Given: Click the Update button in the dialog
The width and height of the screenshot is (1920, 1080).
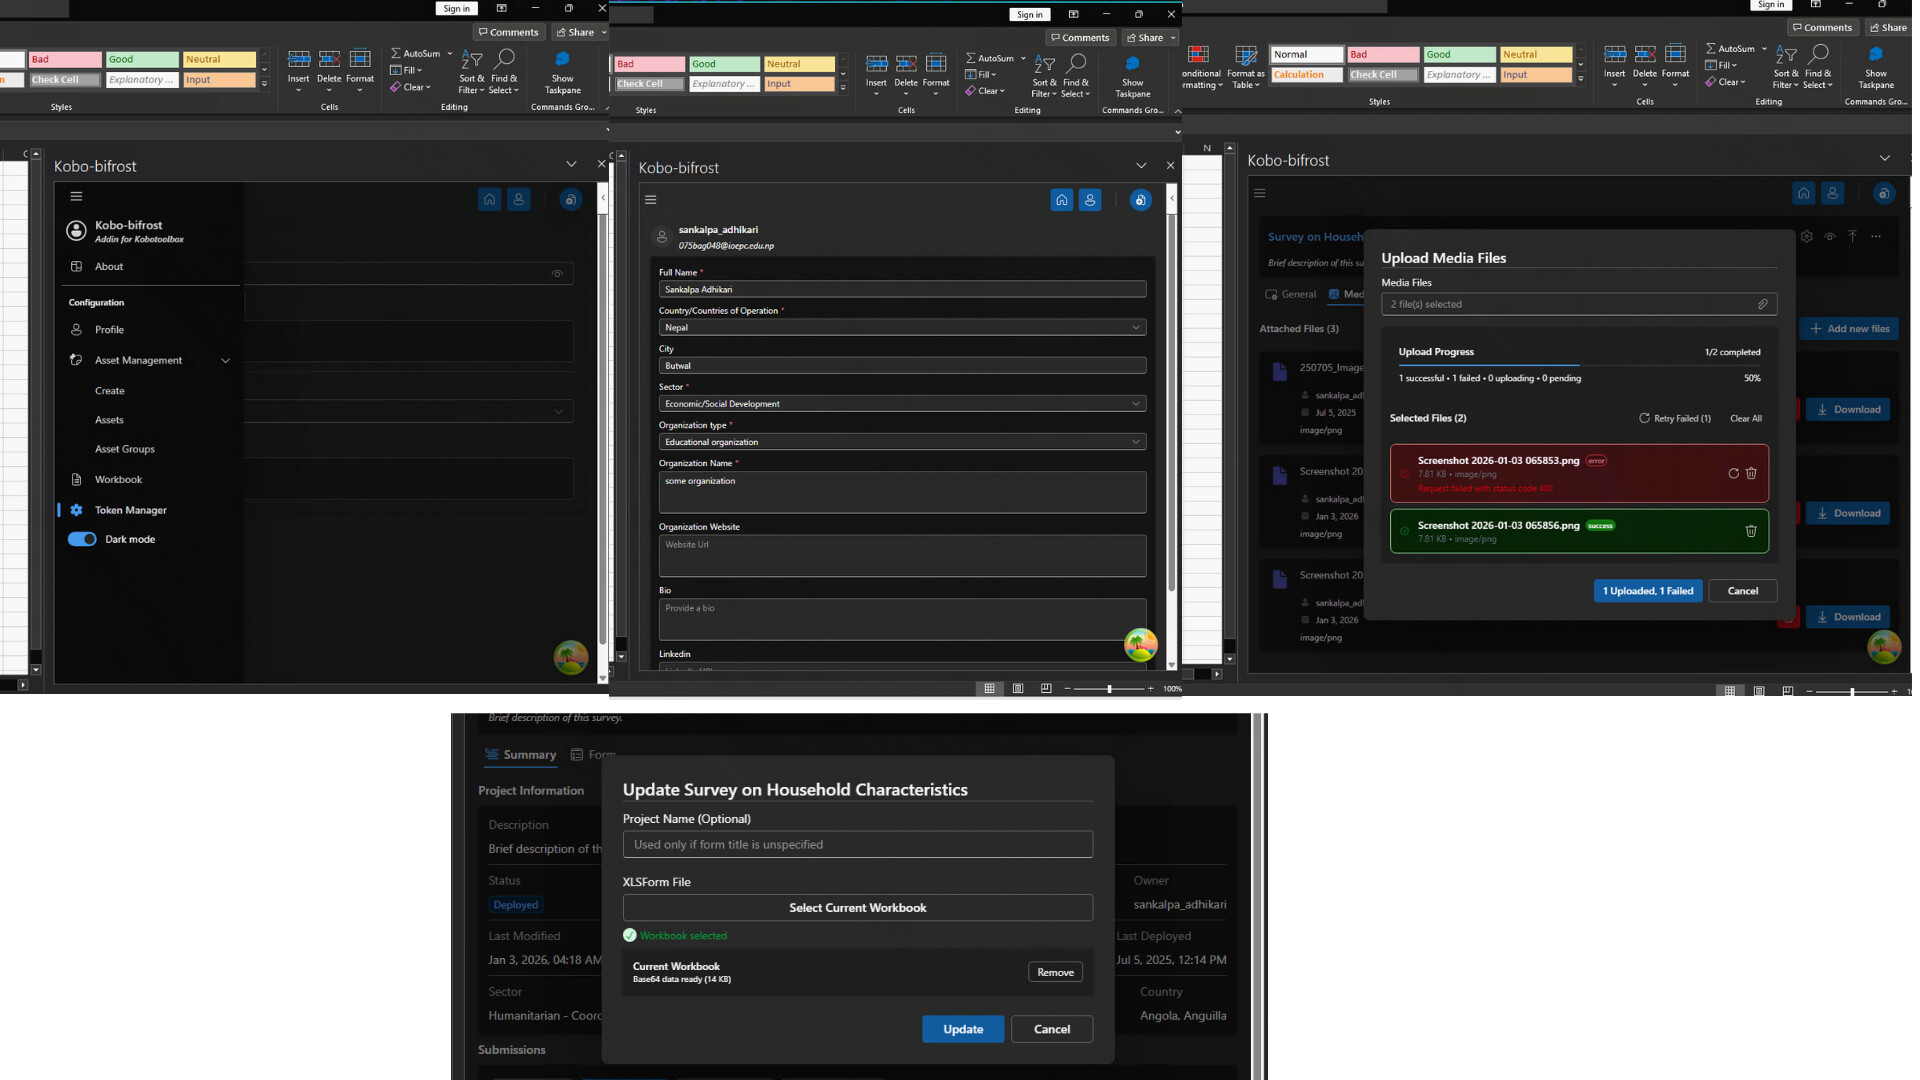Looking at the screenshot, I should pos(962,1029).
